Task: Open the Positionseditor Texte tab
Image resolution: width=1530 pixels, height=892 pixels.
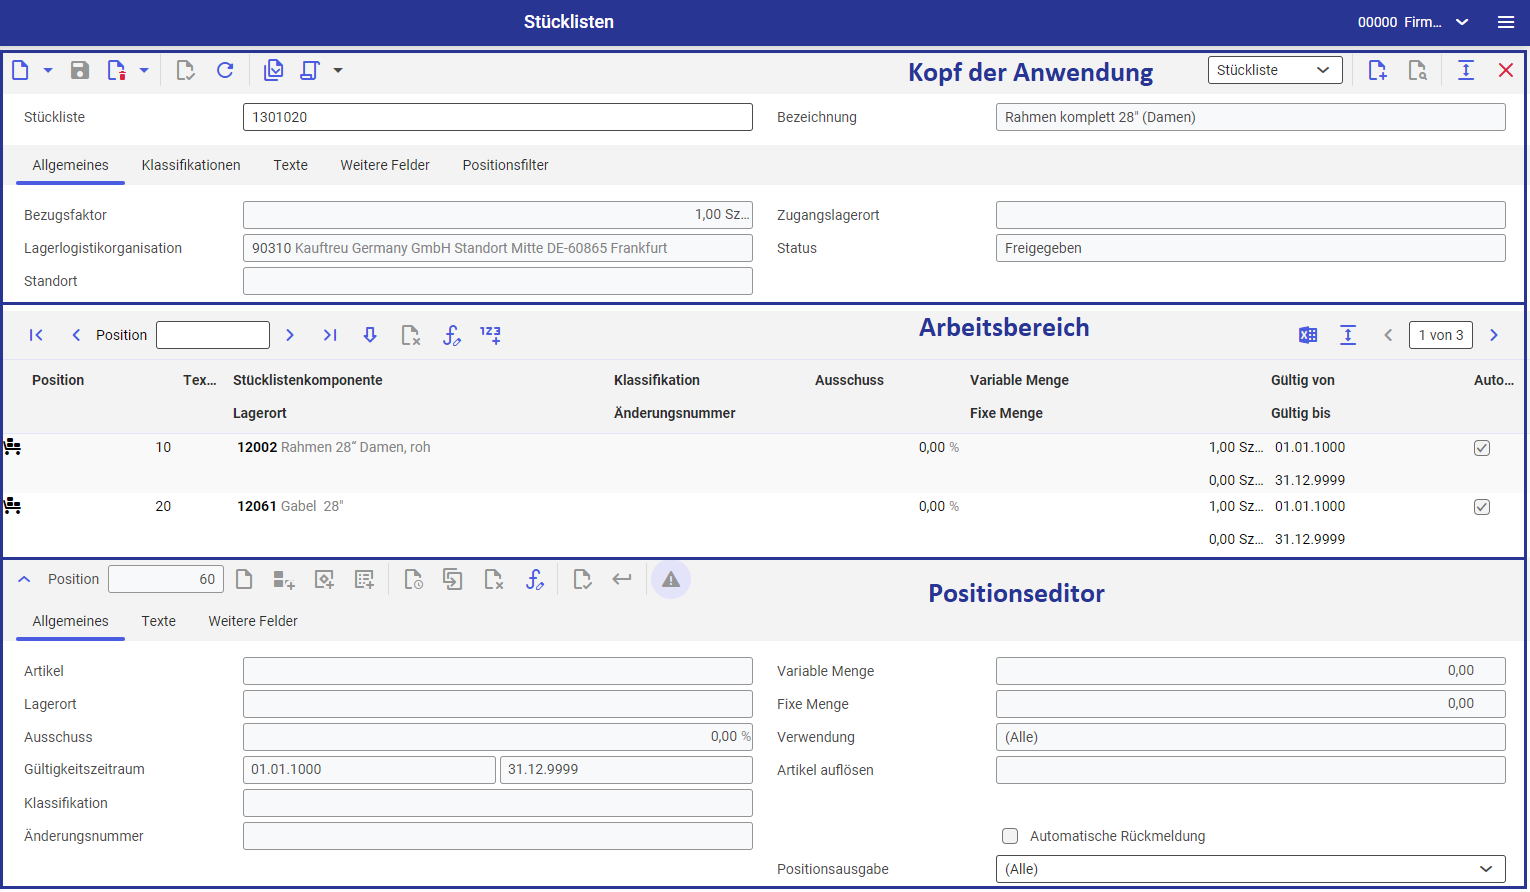Action: point(159,621)
